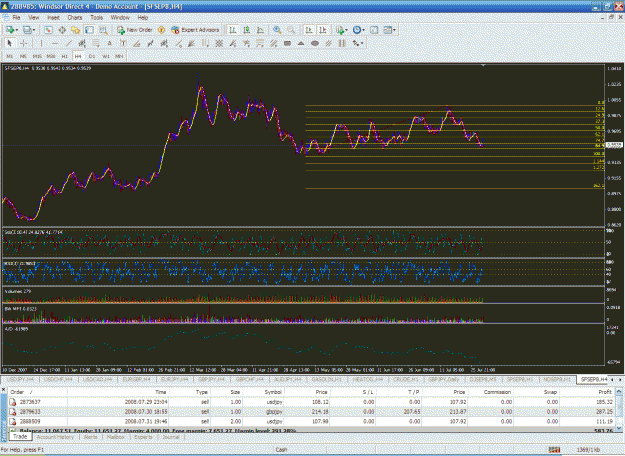
Task: Zoom in on the chart
Action: (277, 30)
